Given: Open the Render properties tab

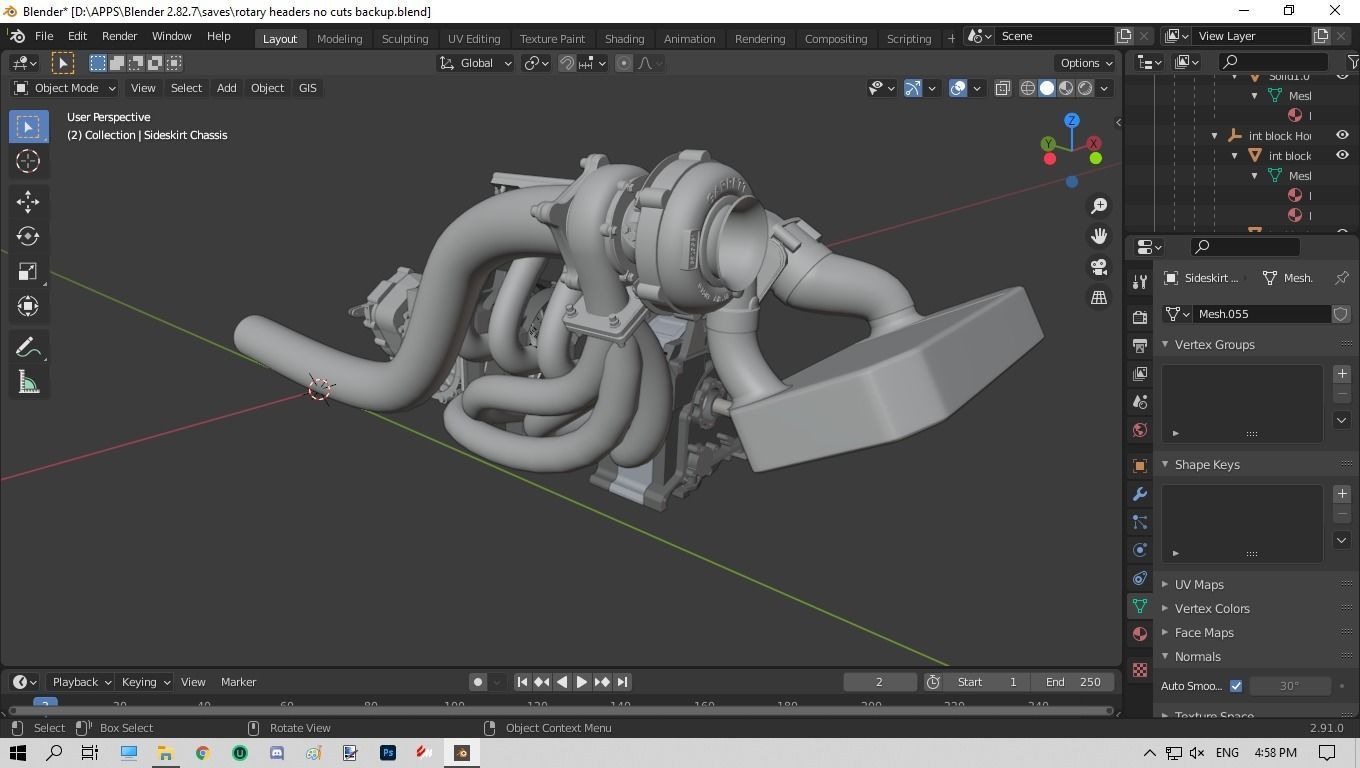Looking at the screenshot, I should tap(1140, 317).
